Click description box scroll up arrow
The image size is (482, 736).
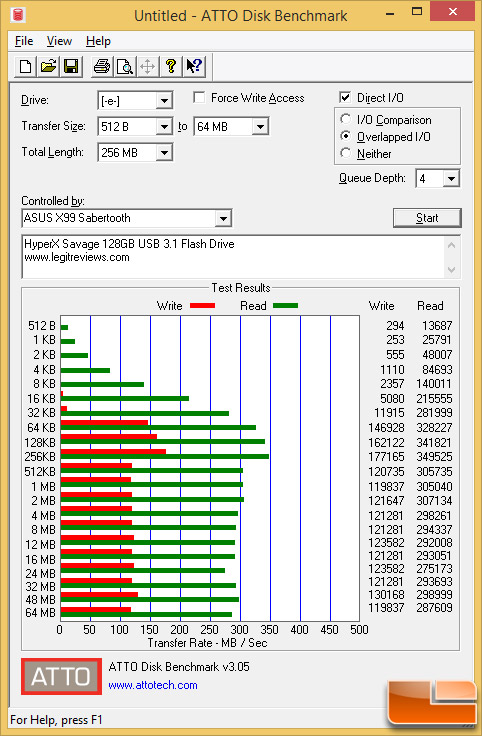pos(451,245)
